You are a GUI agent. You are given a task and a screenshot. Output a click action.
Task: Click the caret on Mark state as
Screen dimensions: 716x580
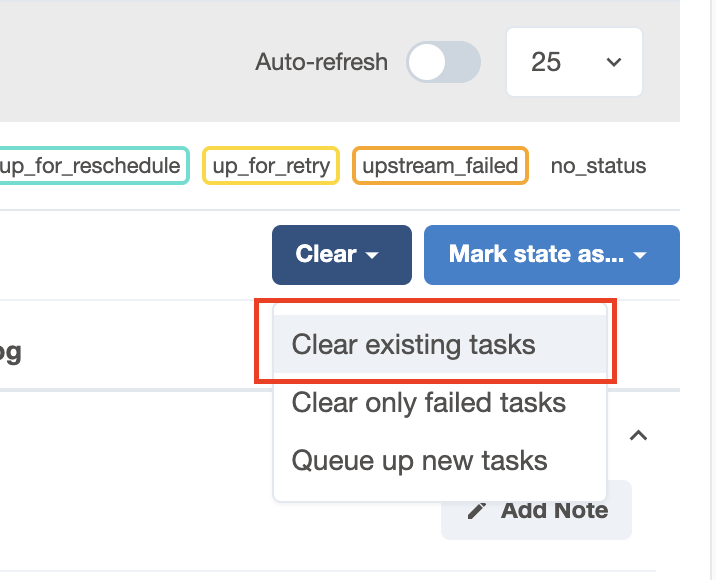click(641, 256)
